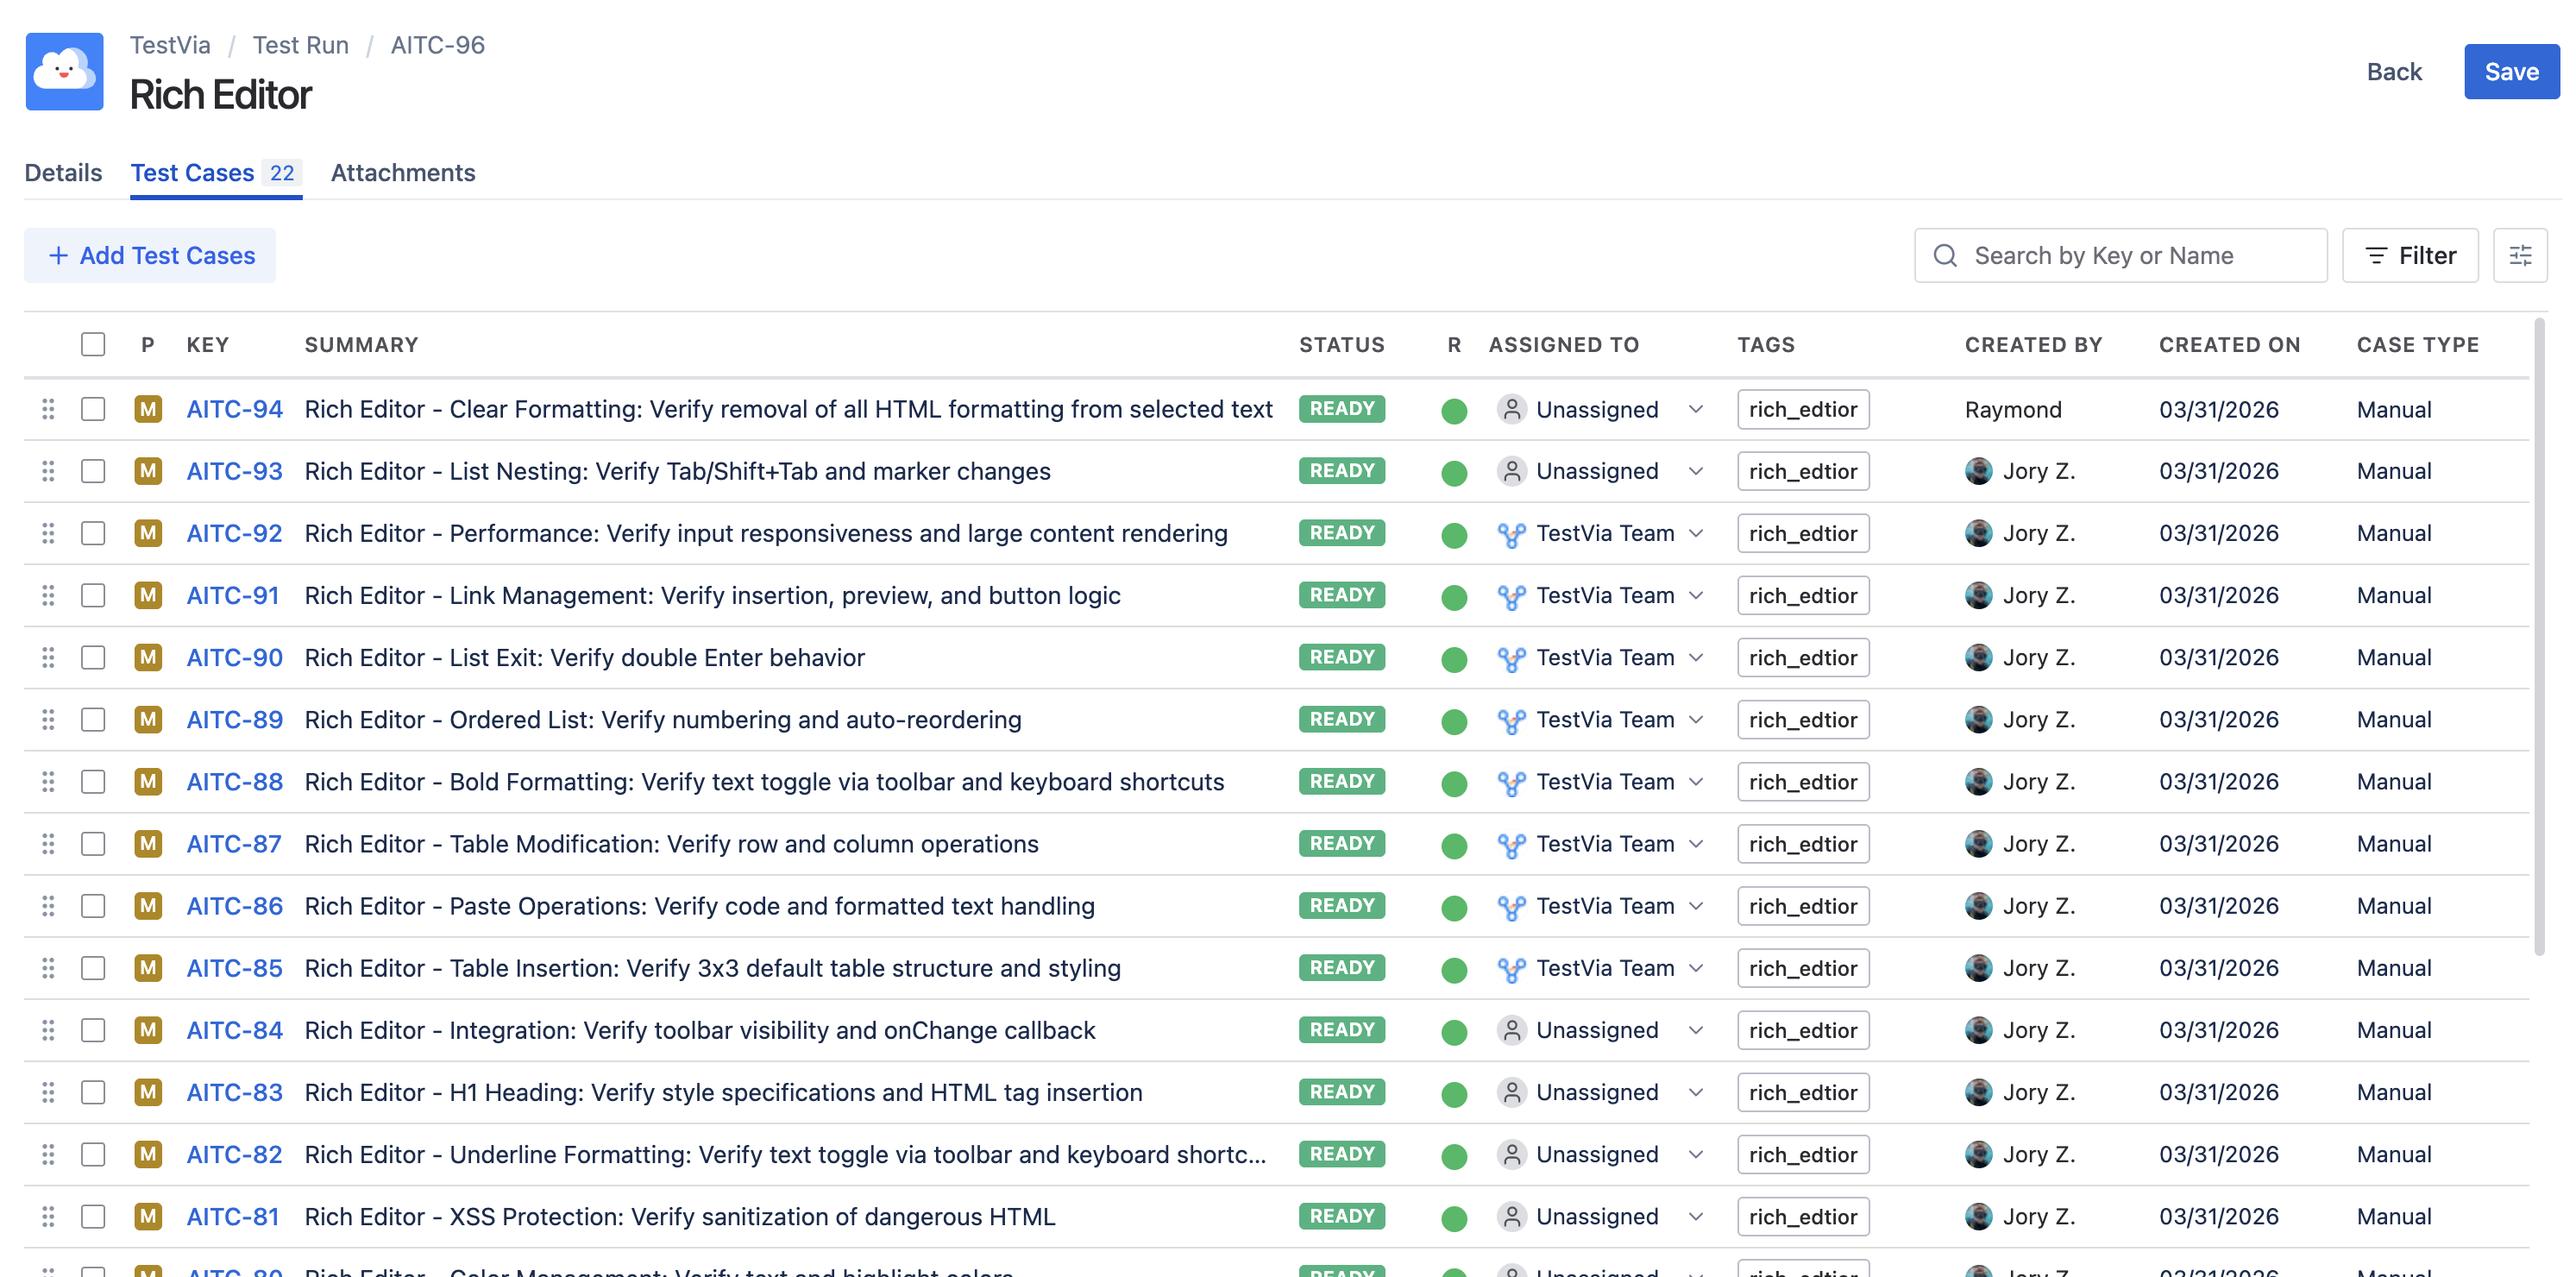Expand assignee dropdown for AITC-81
Viewport: 2576px width, 1277px height.
tap(1695, 1217)
